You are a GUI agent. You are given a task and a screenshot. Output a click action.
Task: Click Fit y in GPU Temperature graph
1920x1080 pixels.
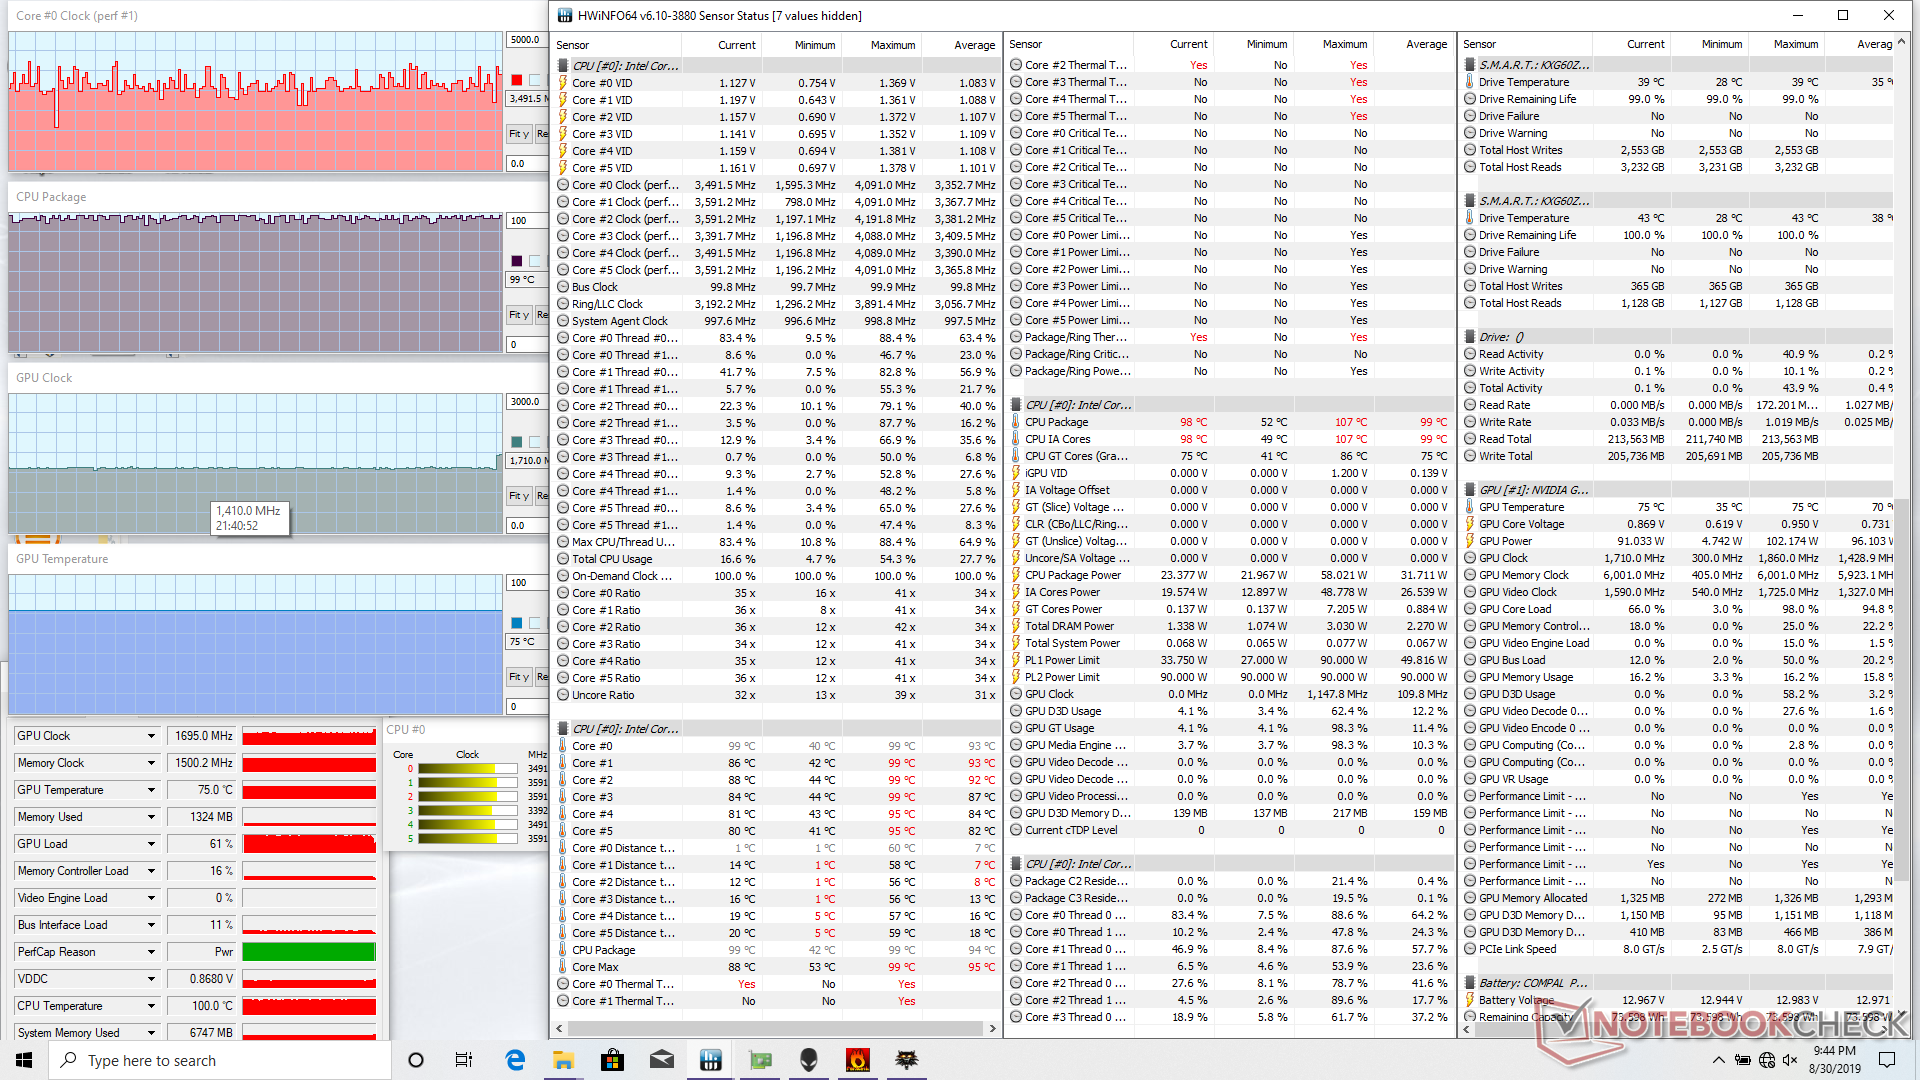[x=519, y=677]
